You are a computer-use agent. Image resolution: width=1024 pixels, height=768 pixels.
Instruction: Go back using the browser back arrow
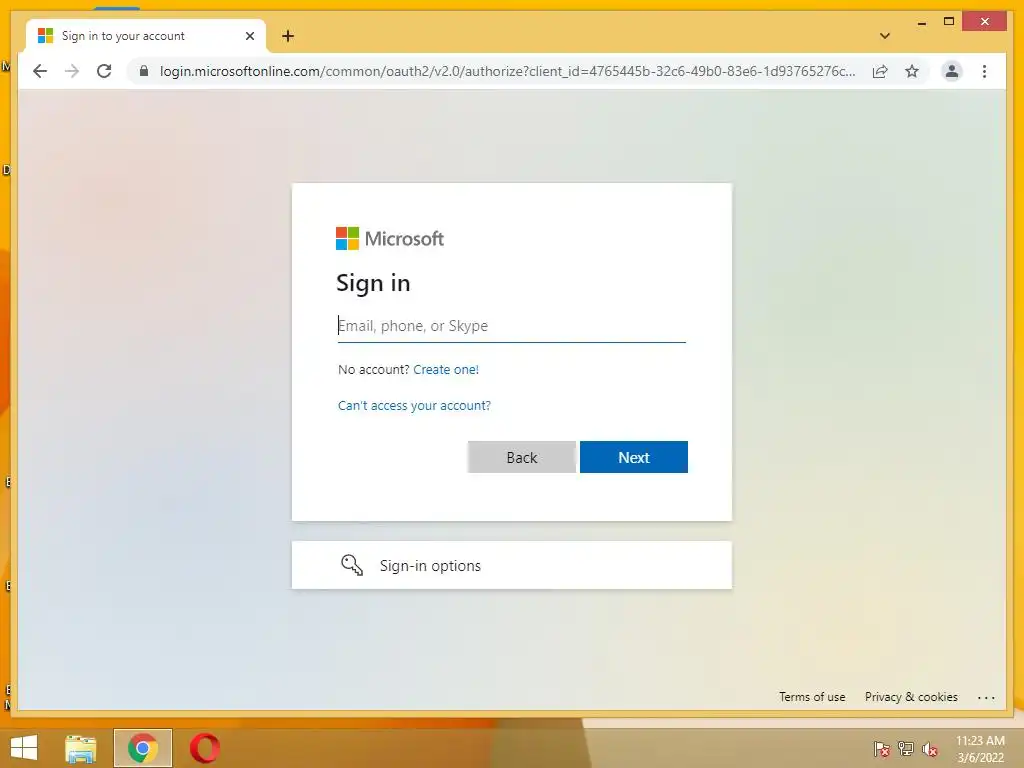[40, 71]
